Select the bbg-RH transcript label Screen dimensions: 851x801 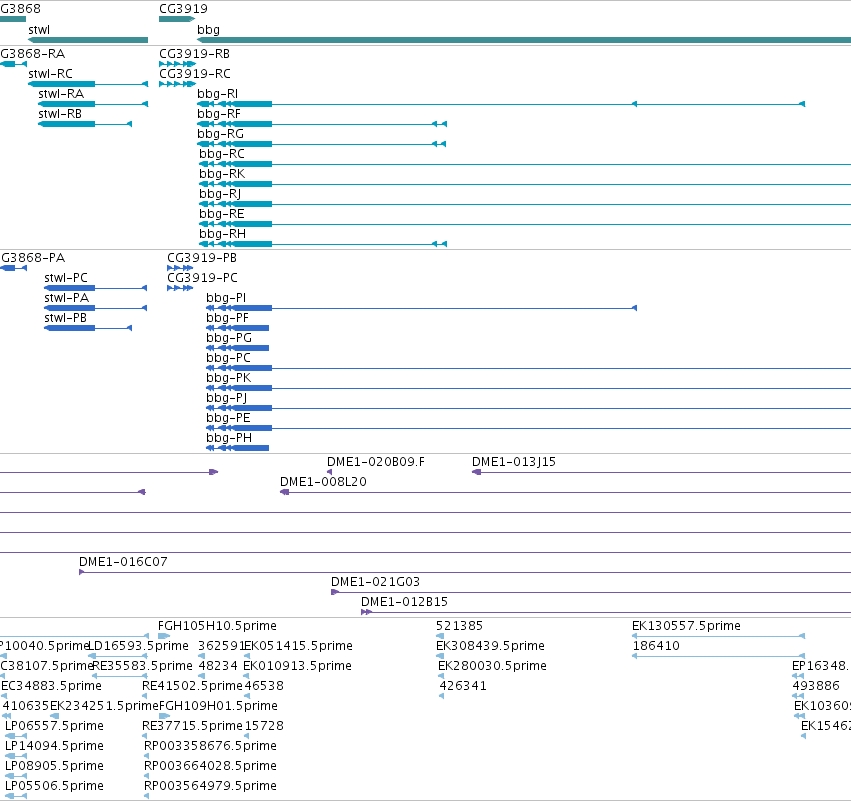tap(222, 234)
